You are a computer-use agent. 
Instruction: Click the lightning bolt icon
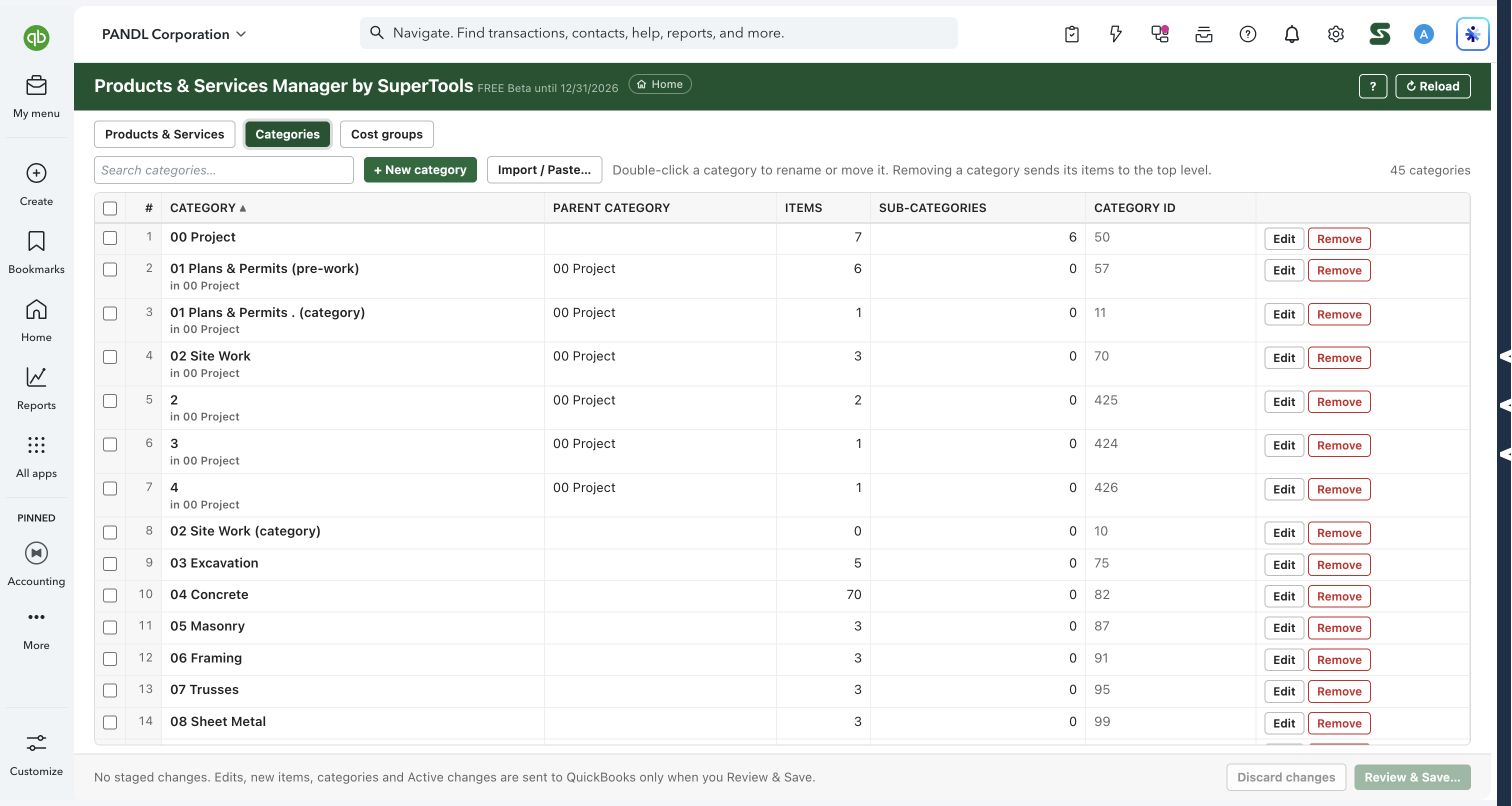click(1116, 34)
